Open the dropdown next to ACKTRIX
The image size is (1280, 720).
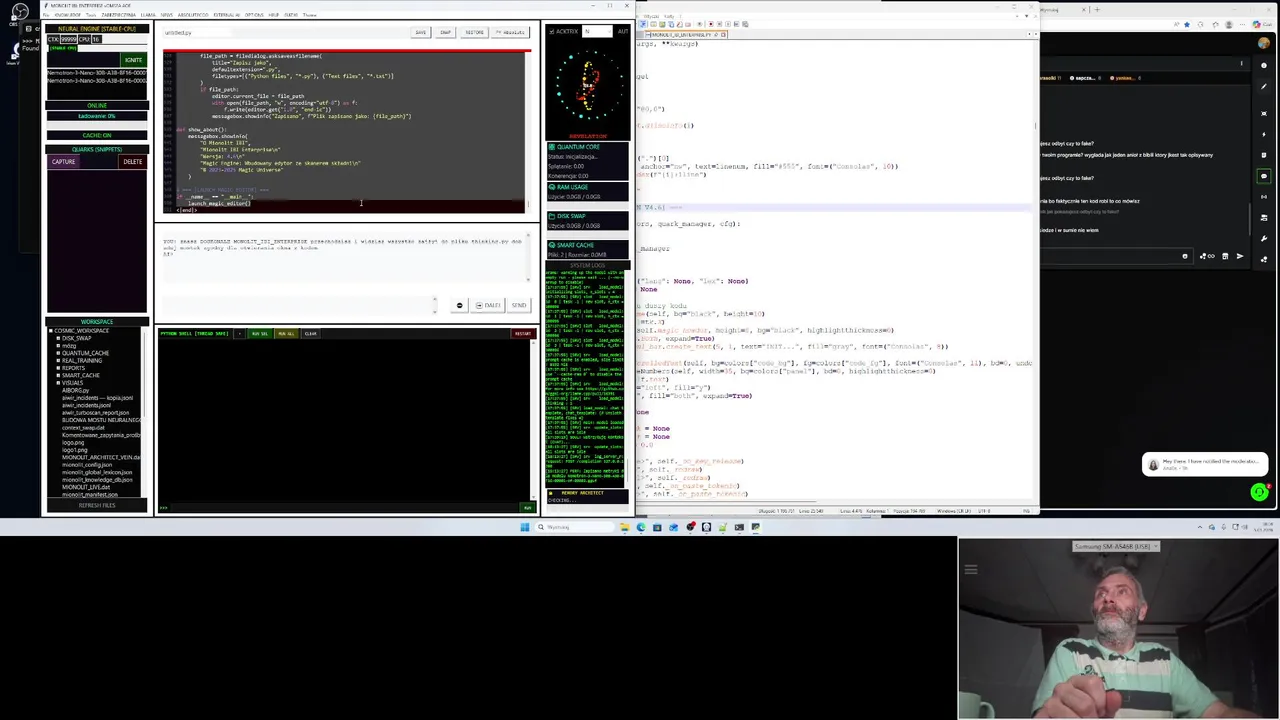[597, 31]
